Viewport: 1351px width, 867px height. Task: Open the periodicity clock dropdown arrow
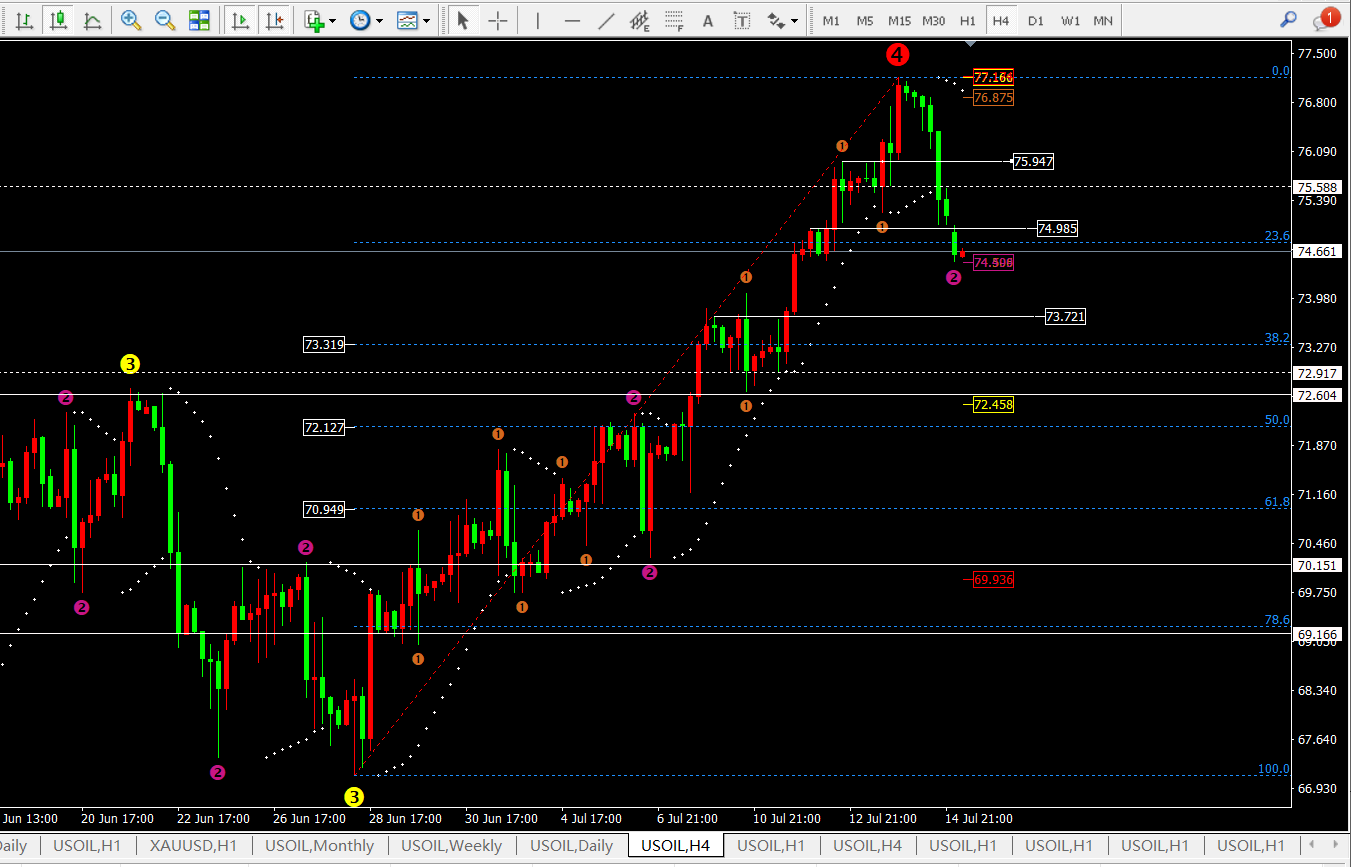(x=379, y=20)
